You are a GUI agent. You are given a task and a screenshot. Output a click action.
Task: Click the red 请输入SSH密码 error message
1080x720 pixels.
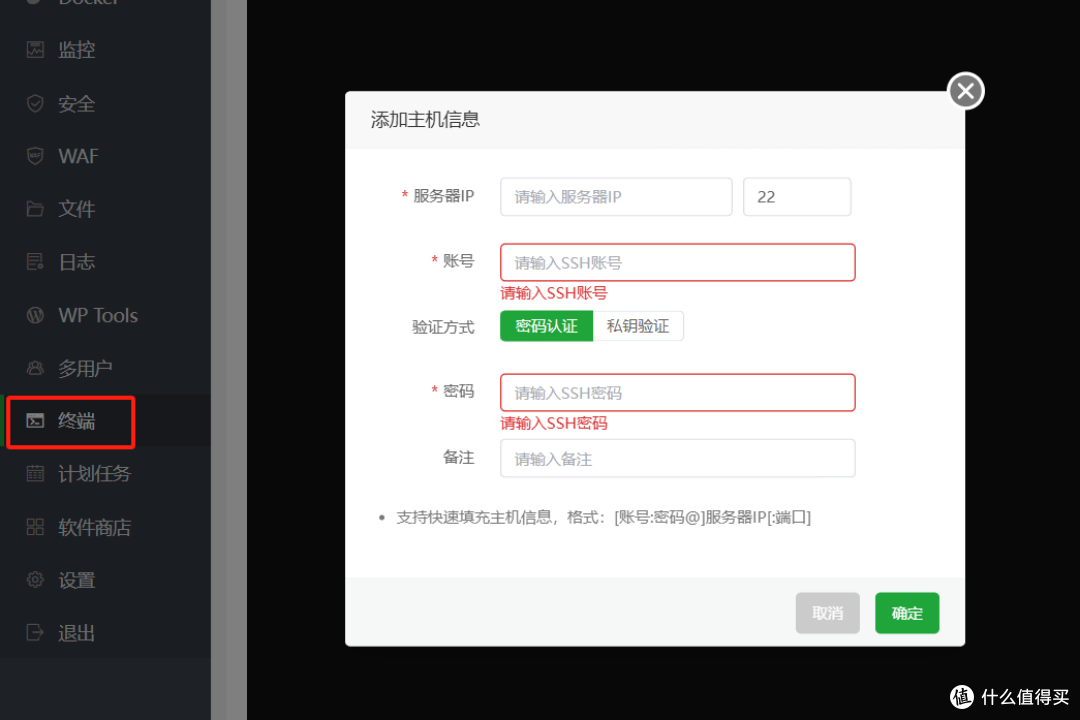pos(554,423)
